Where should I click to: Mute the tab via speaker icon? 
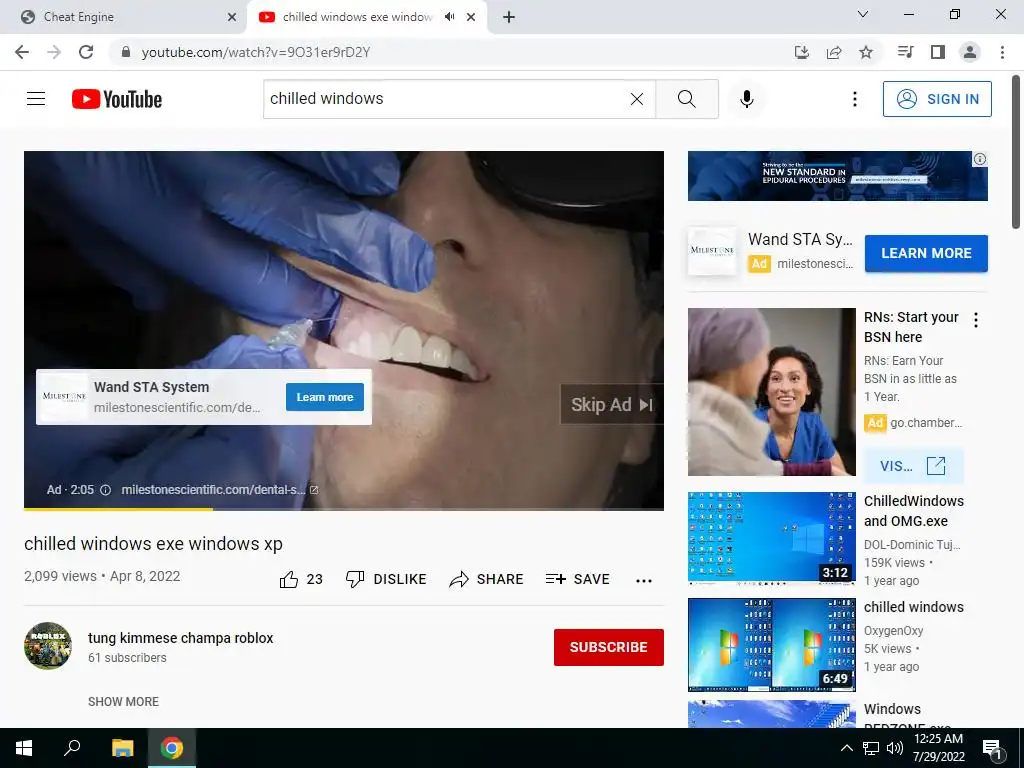(449, 17)
